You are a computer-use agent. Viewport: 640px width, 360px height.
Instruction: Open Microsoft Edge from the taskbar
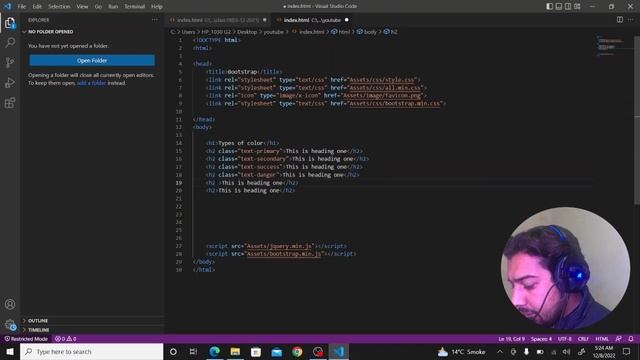coord(215,351)
